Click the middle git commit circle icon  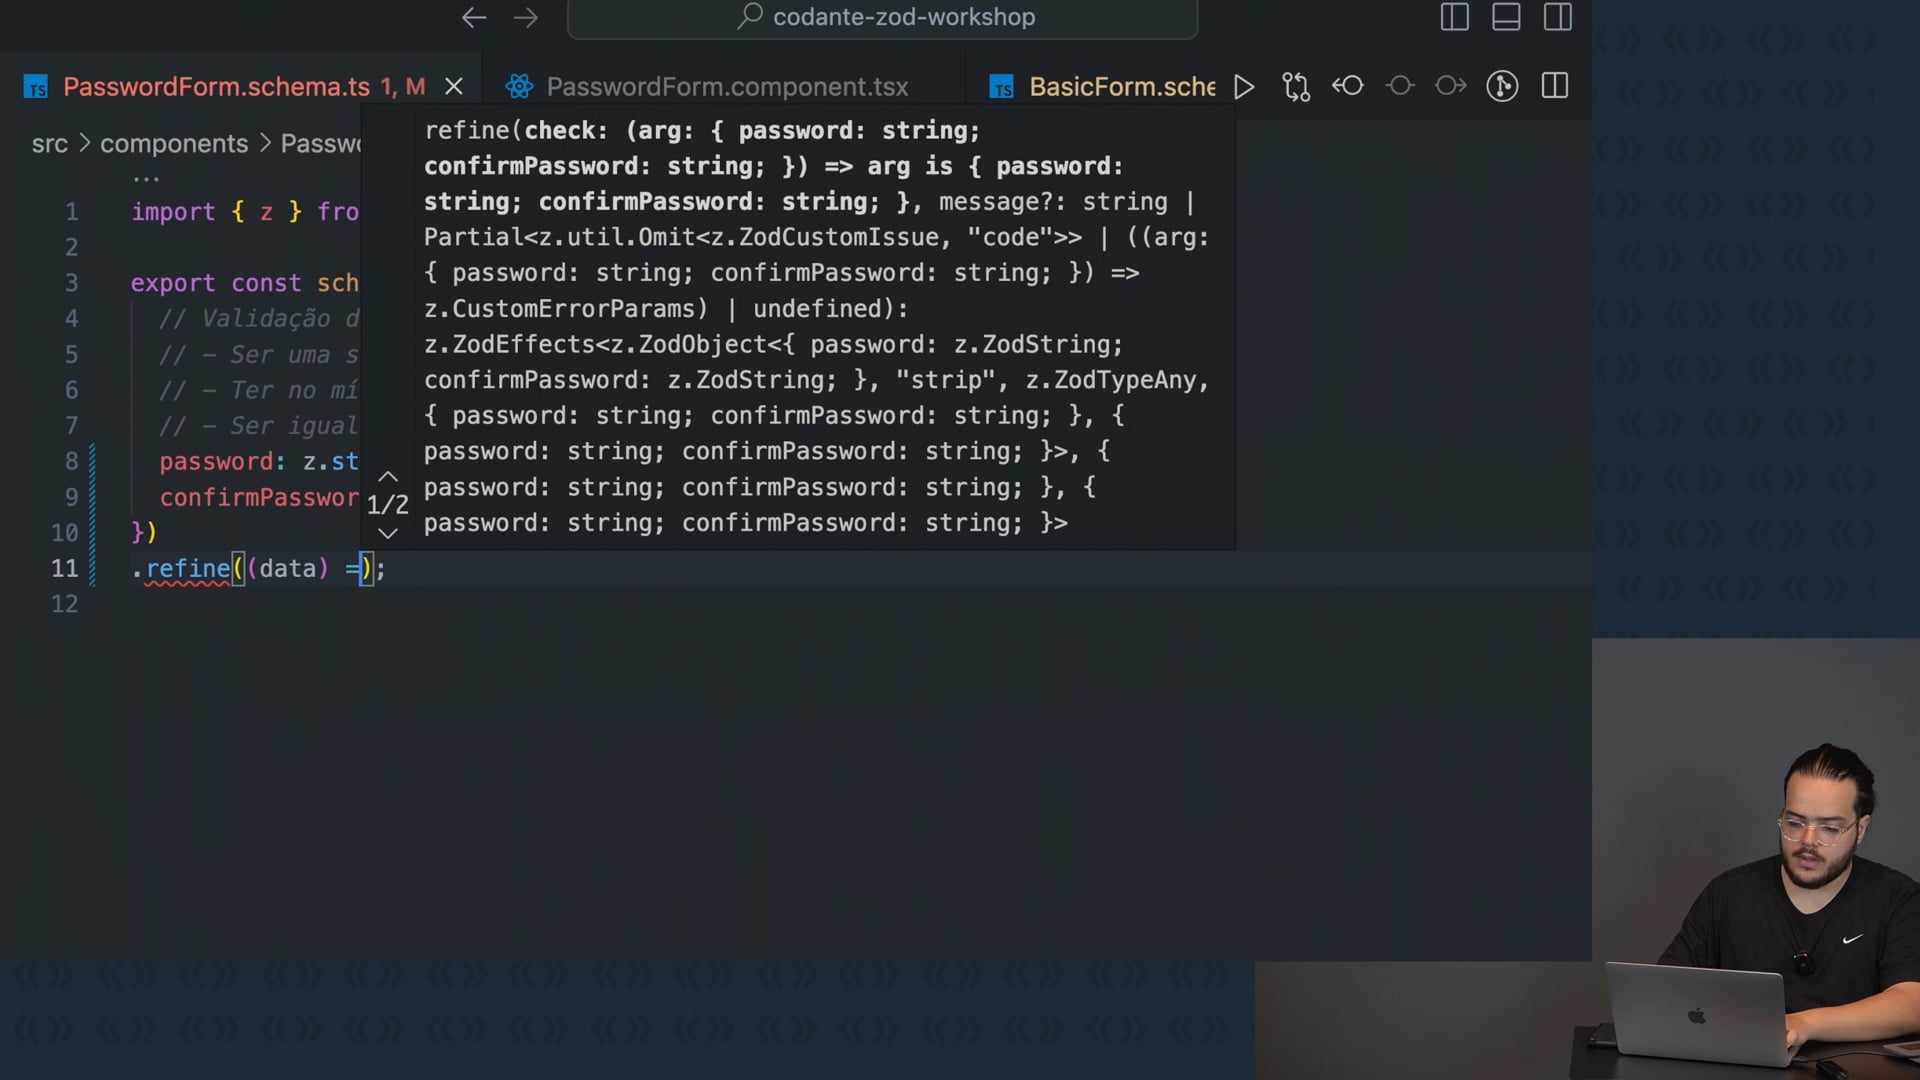1400,86
